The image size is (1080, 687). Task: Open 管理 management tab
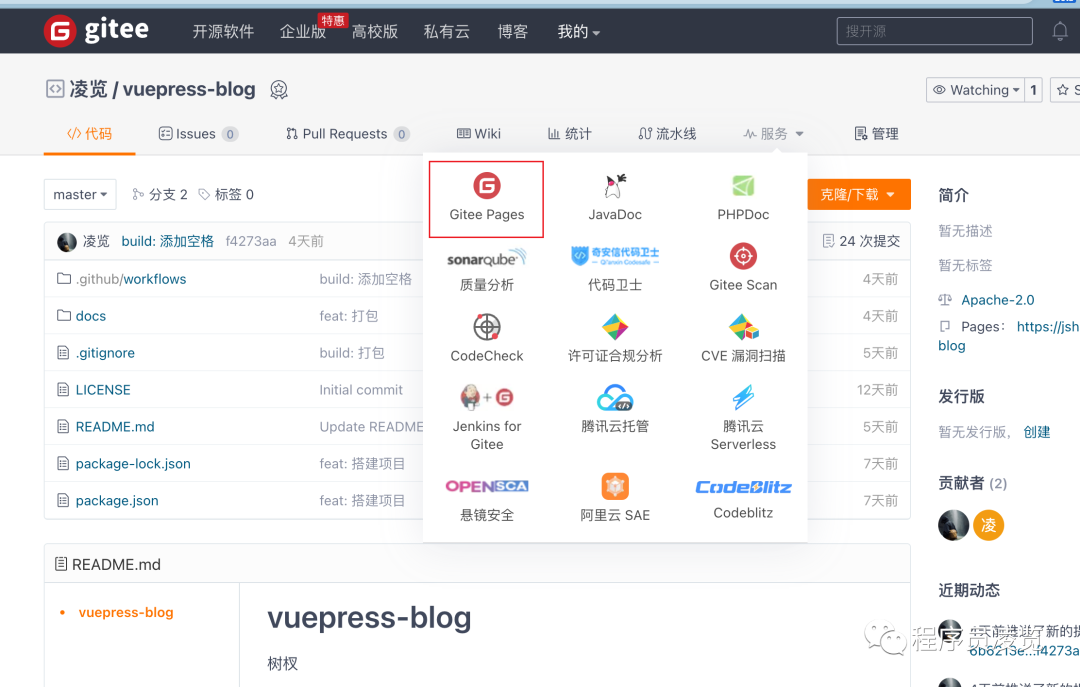tap(876, 134)
